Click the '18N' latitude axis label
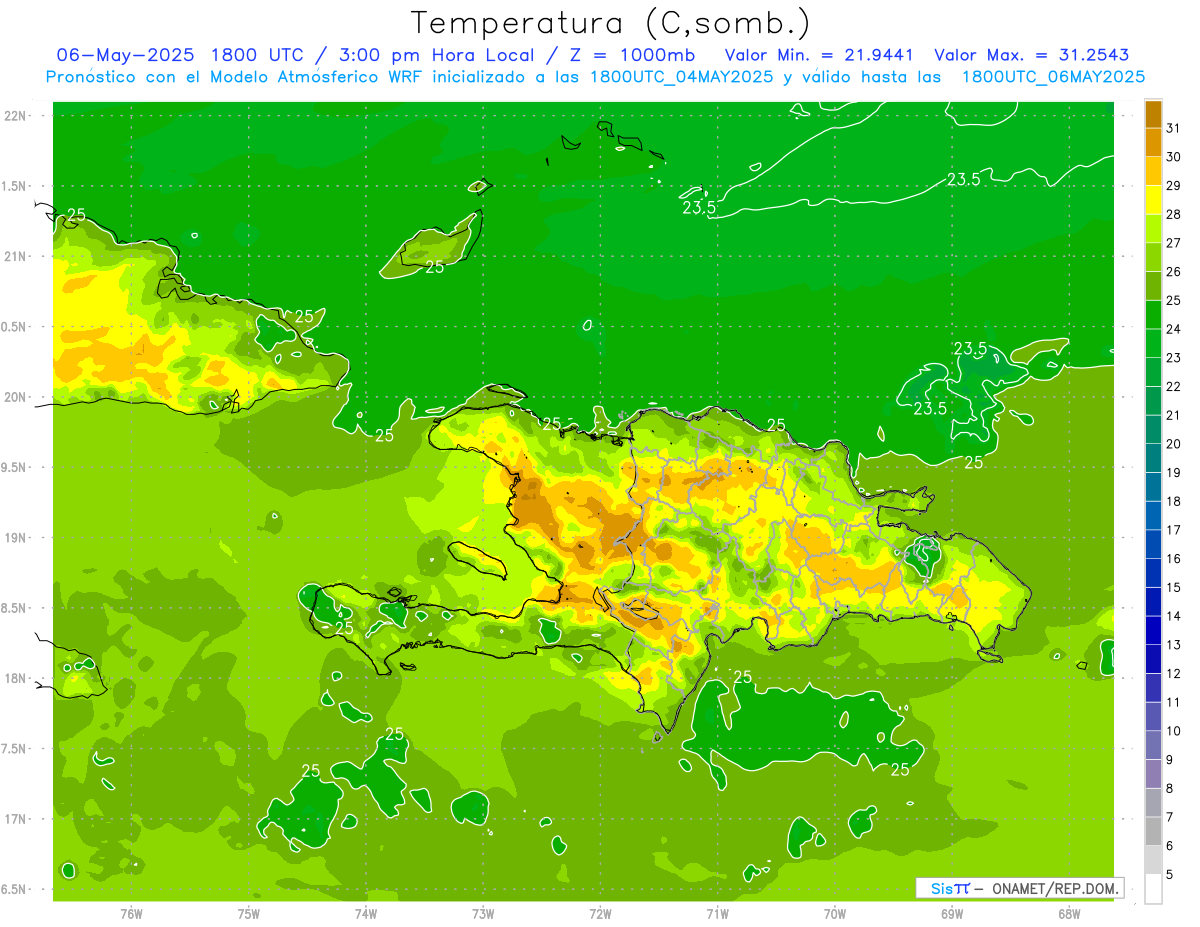The height and width of the screenshot is (927, 1200). [x=16, y=678]
